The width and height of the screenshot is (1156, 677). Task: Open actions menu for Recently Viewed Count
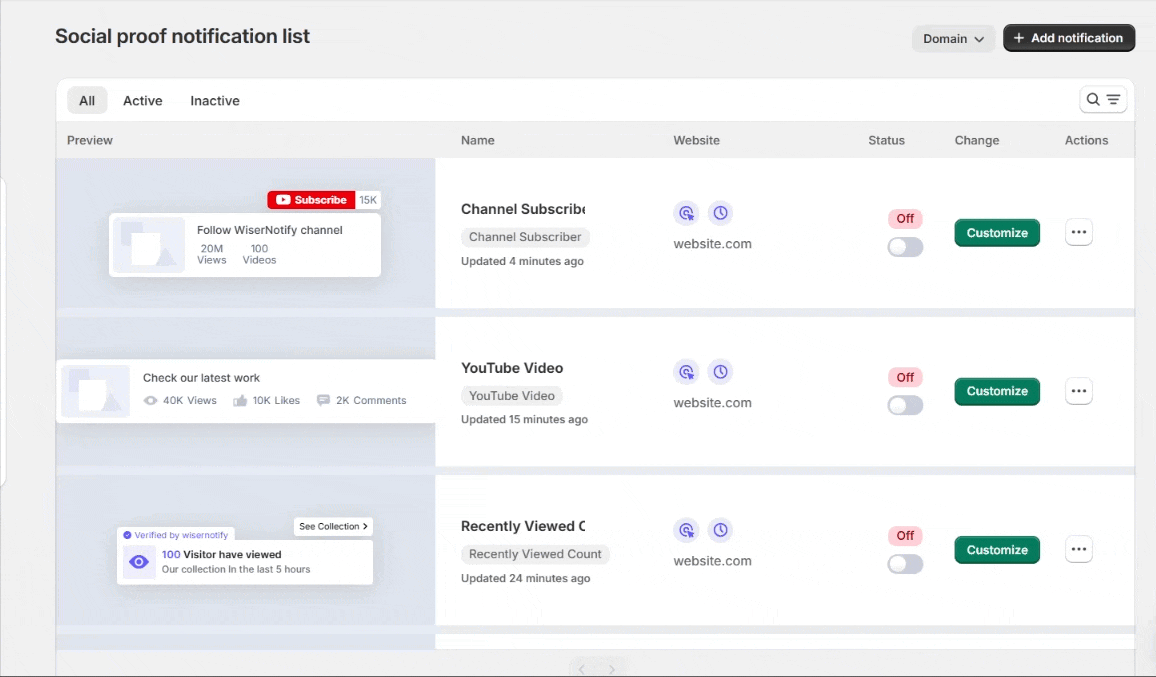point(1078,550)
